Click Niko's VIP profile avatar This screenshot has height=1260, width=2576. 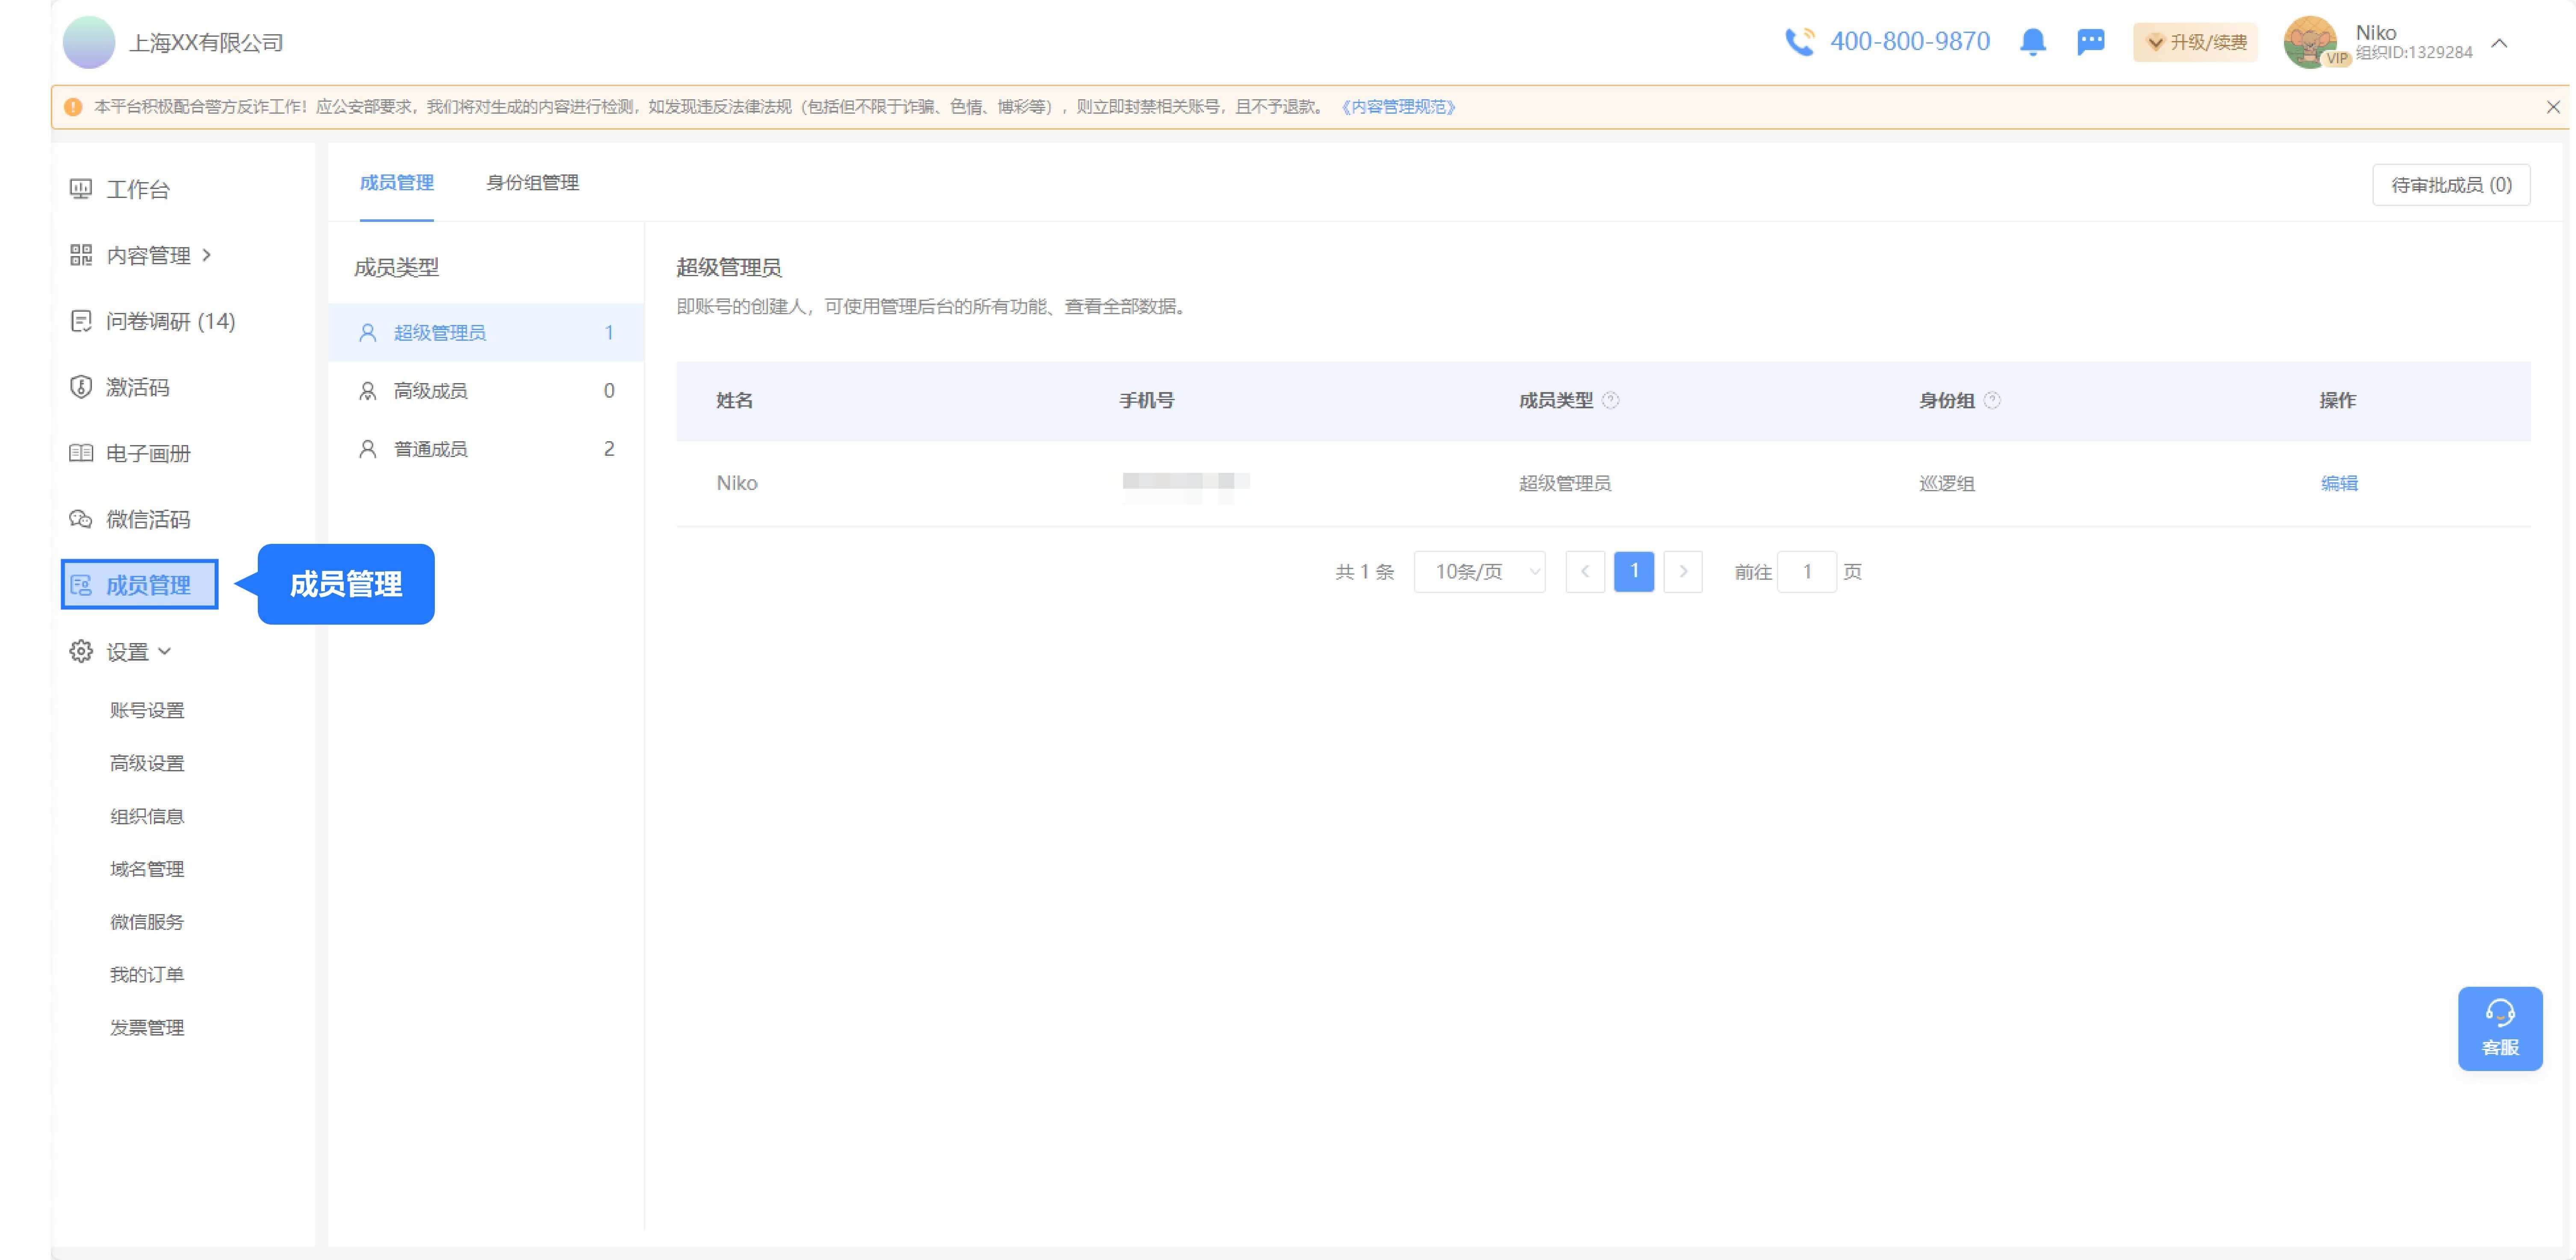(2311, 42)
